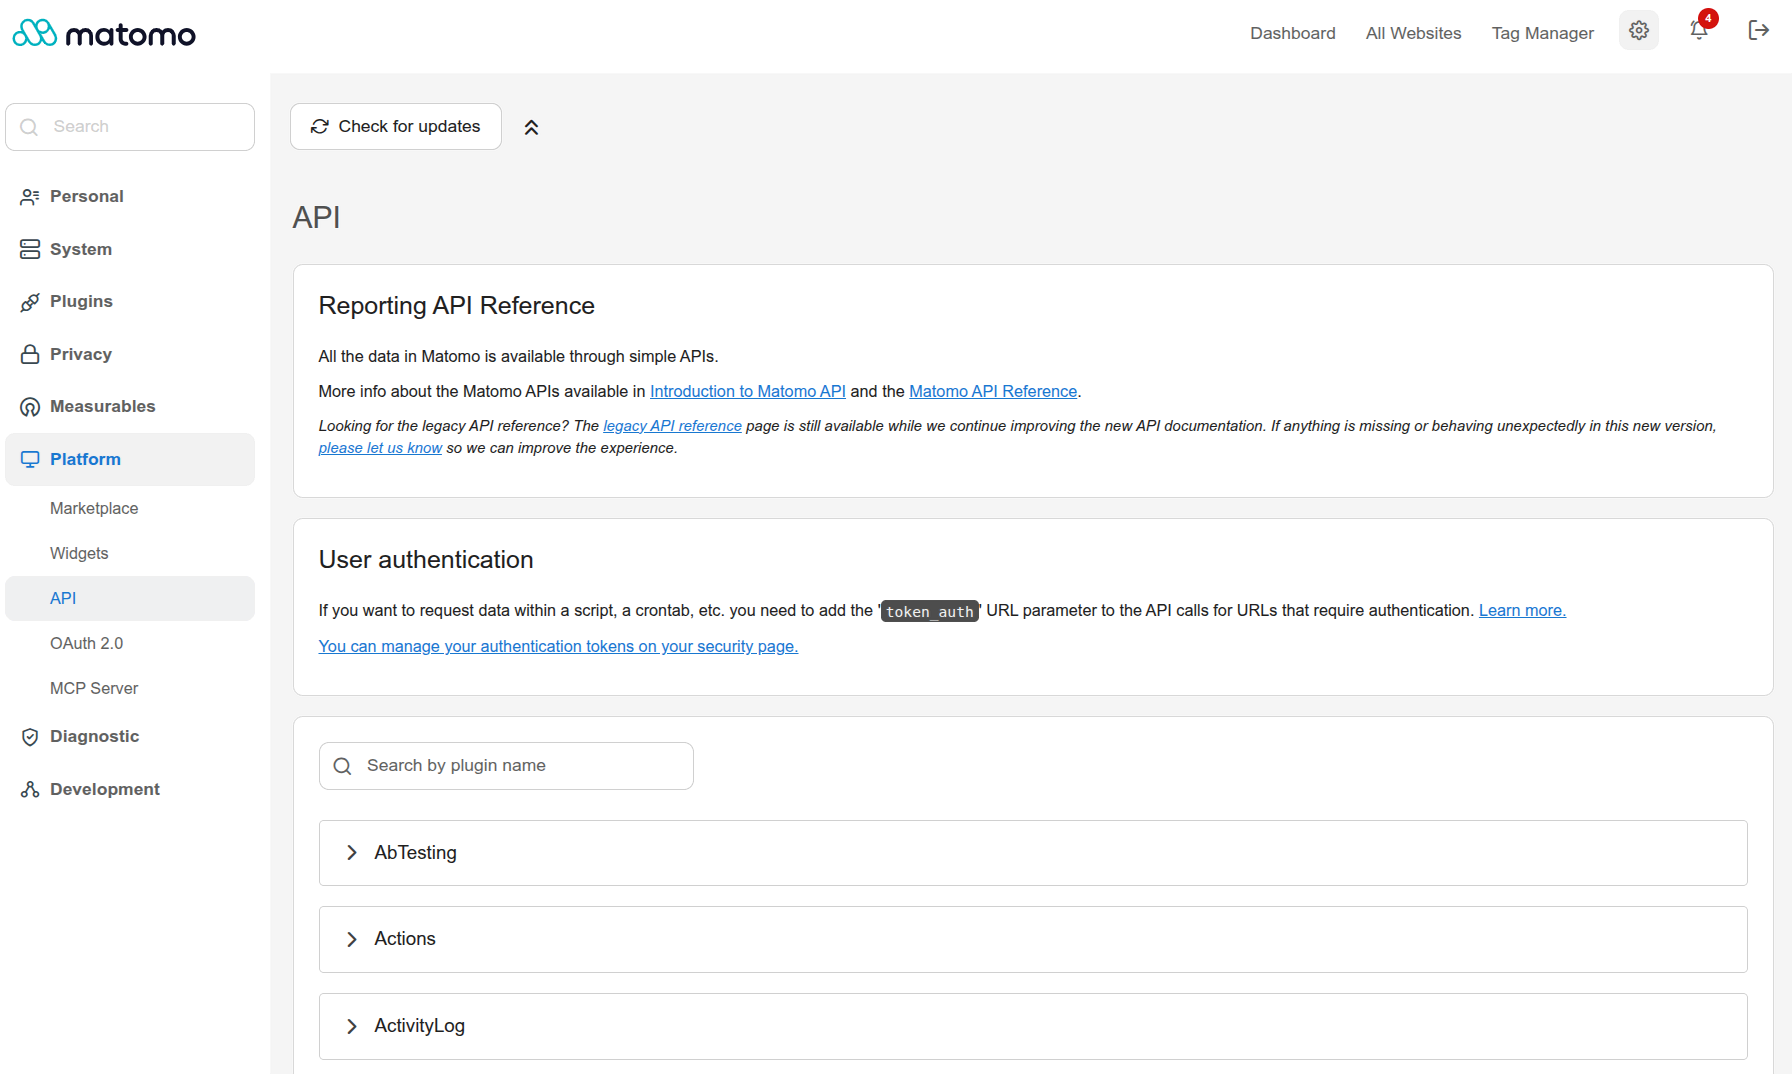
Task: Click the Measurables icon
Action: coord(30,407)
